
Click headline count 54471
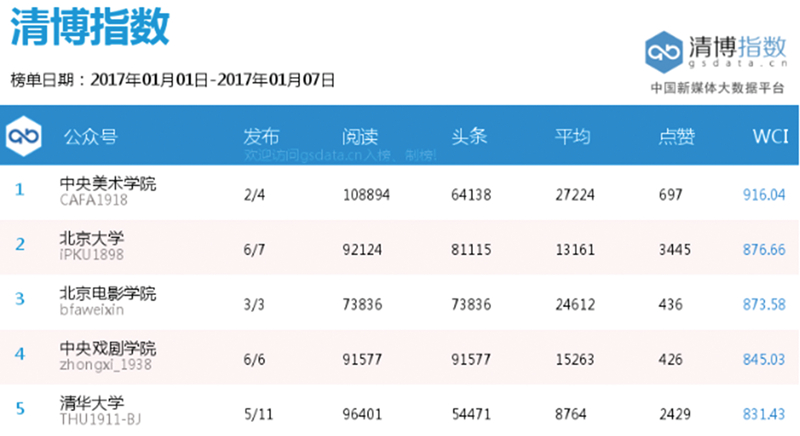point(471,414)
